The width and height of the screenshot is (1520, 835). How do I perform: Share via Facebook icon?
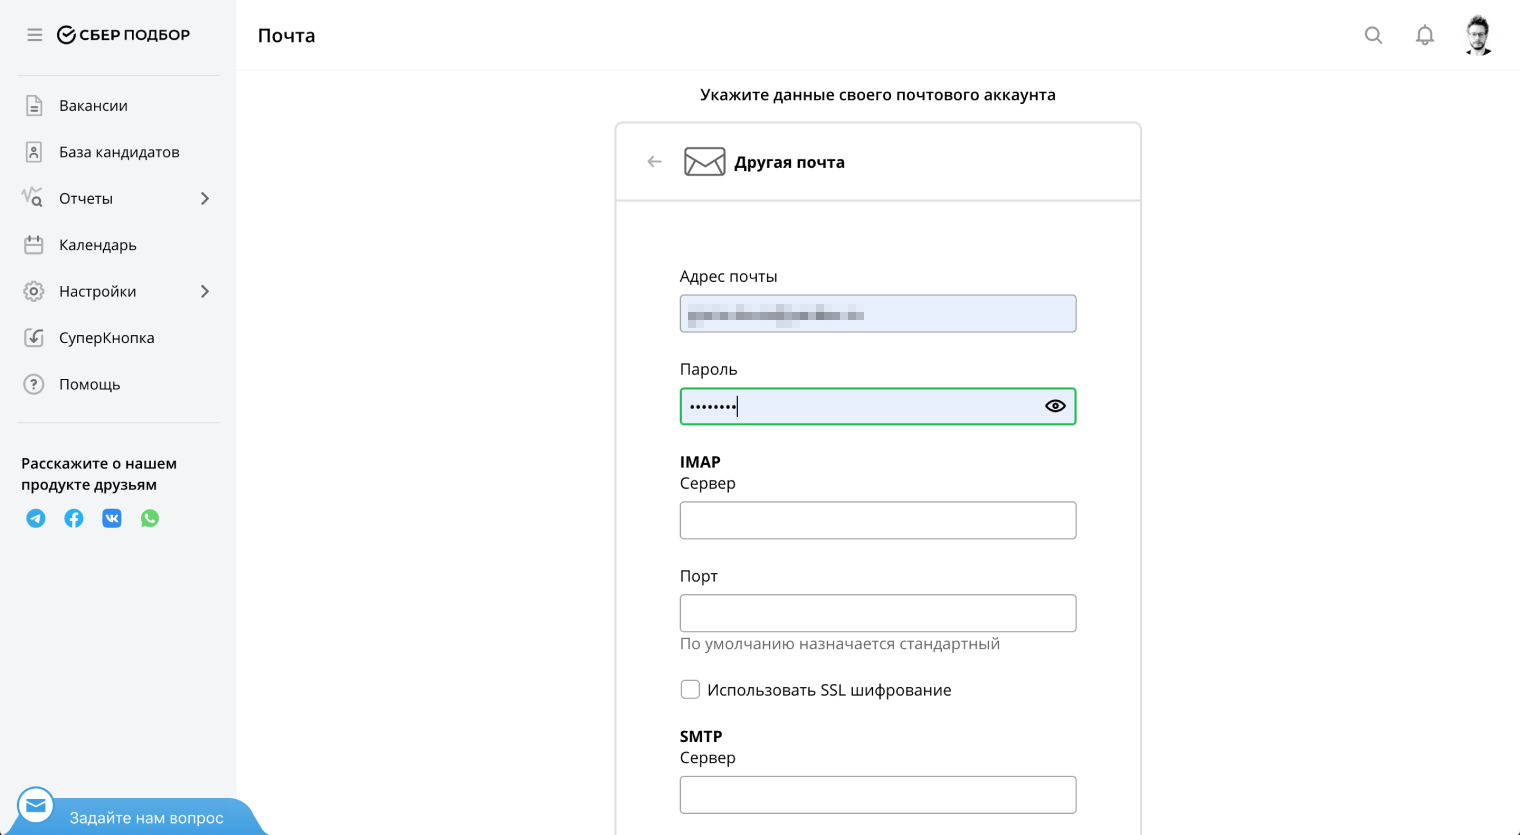74,518
